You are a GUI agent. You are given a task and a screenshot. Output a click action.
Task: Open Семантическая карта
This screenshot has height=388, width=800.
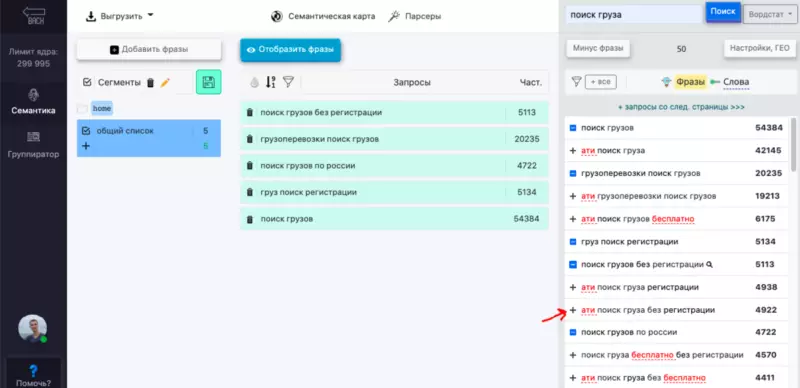(x=323, y=16)
